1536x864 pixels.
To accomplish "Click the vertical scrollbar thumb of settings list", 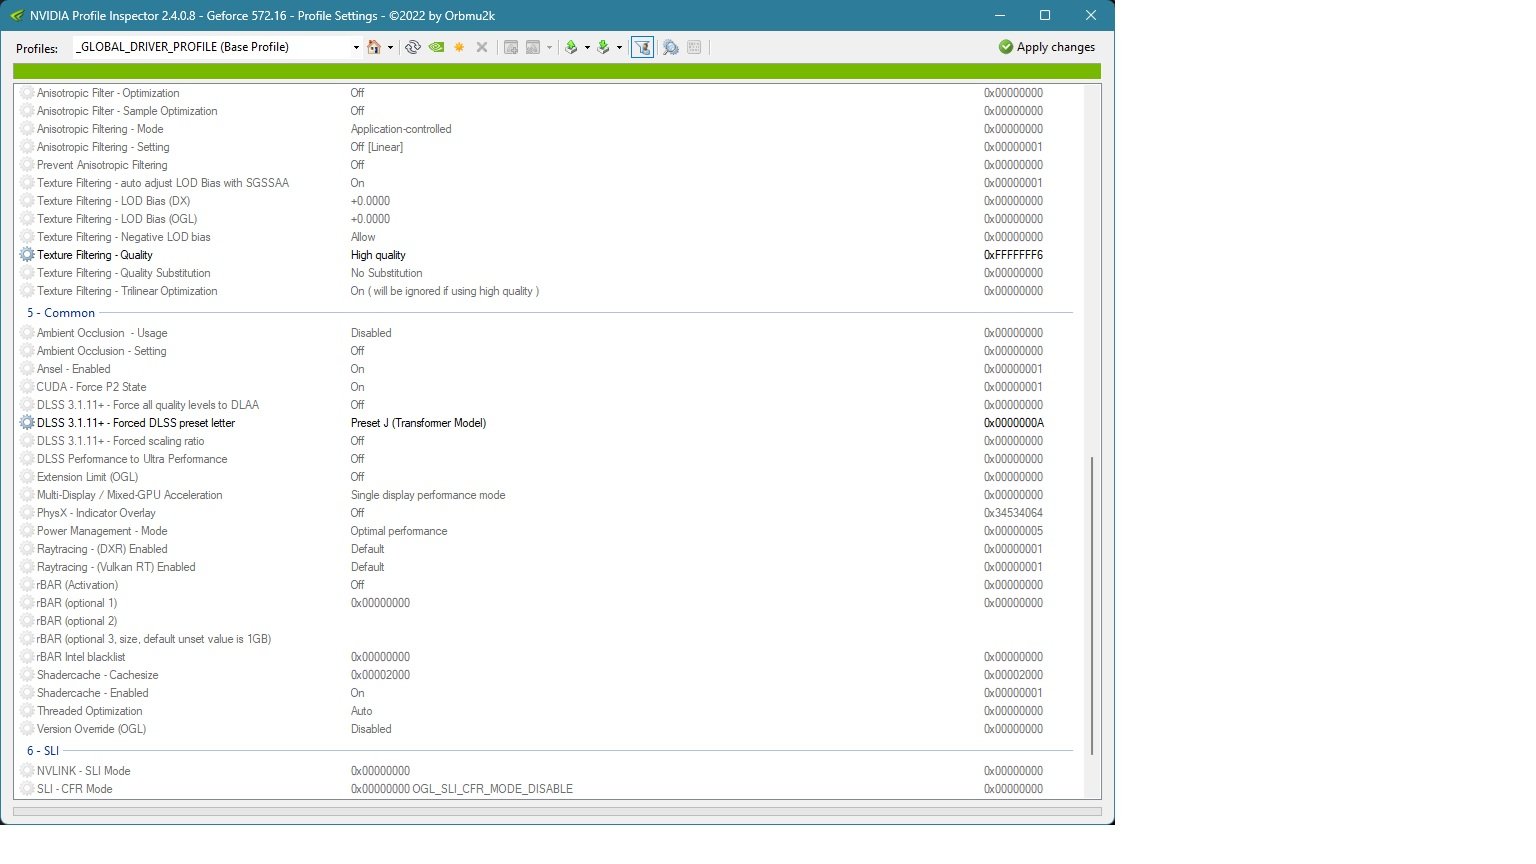I will (1092, 605).
